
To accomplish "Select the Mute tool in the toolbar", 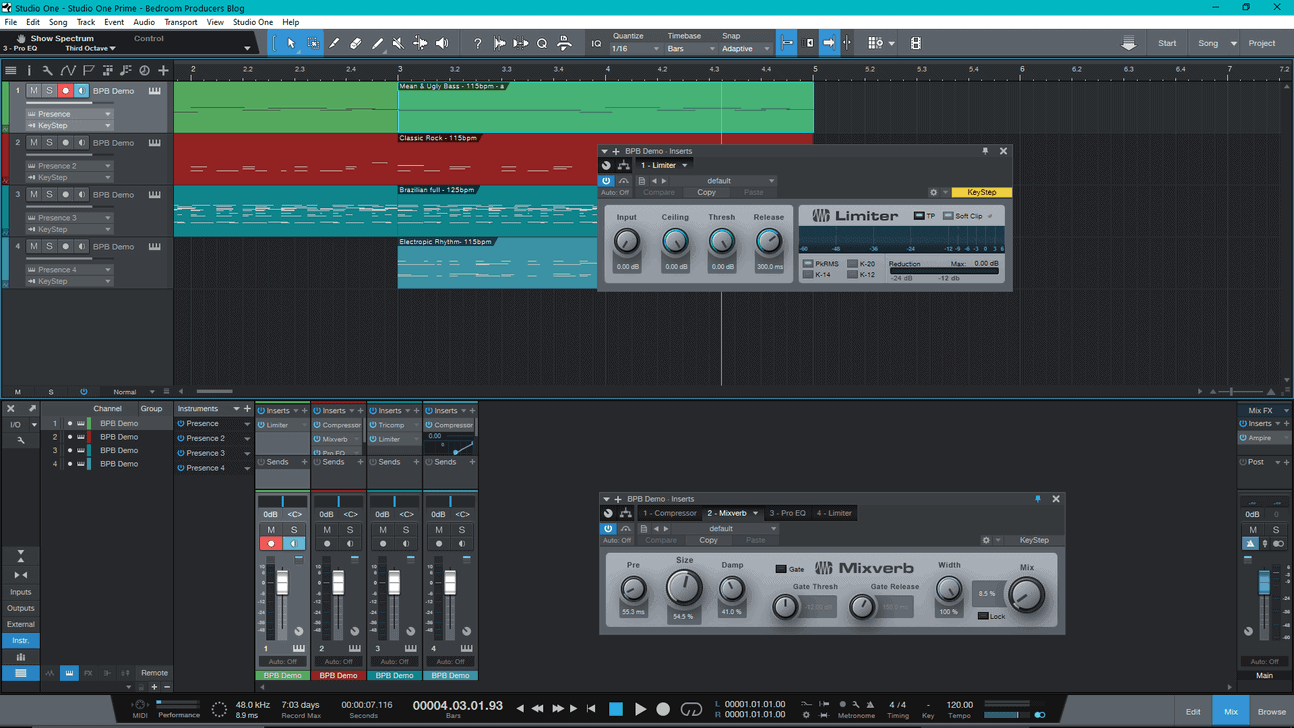I will [x=398, y=43].
